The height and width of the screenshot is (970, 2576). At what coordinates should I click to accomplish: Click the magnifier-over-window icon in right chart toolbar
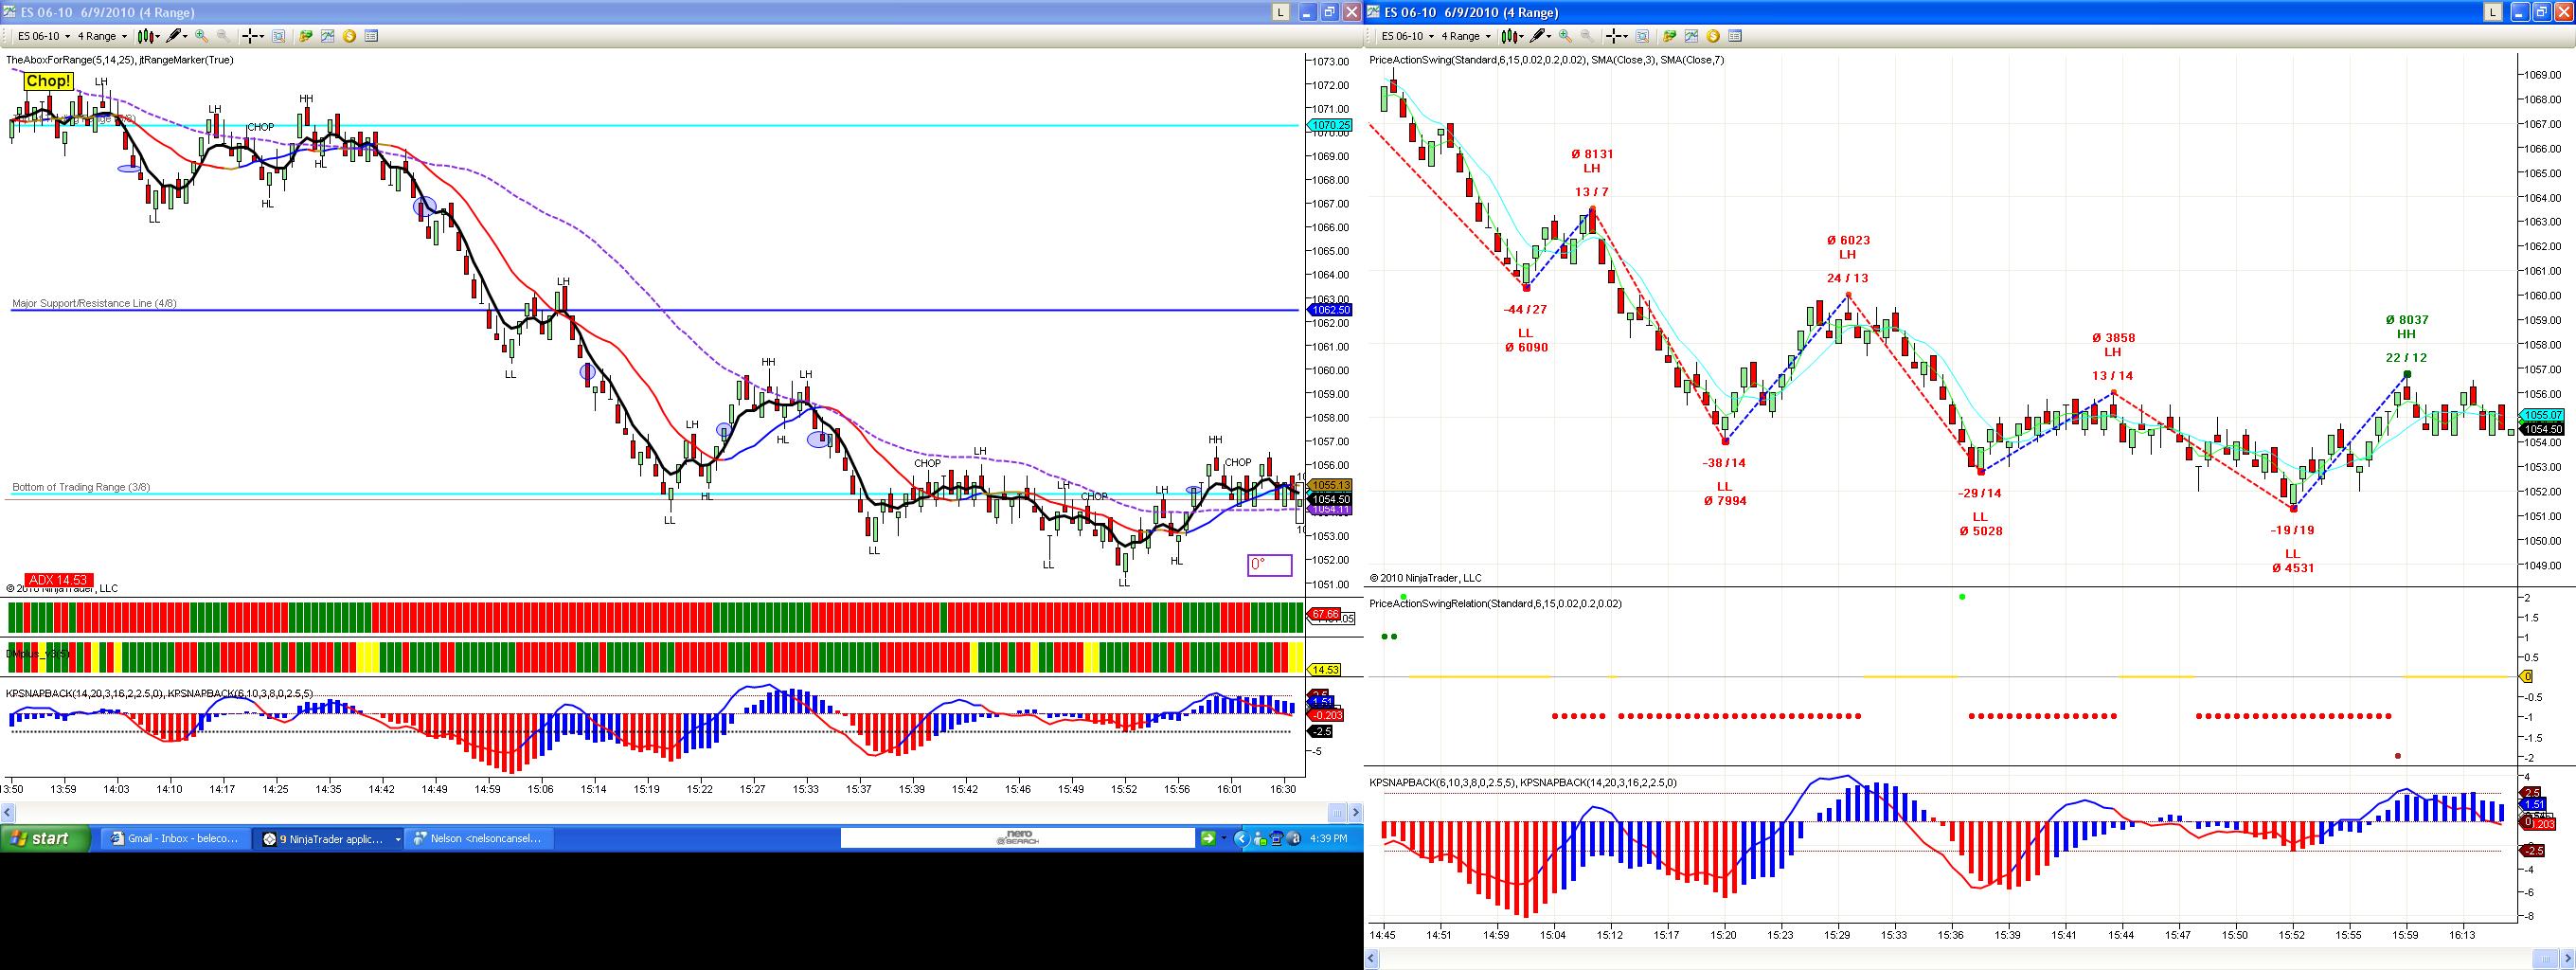pyautogui.click(x=1642, y=36)
